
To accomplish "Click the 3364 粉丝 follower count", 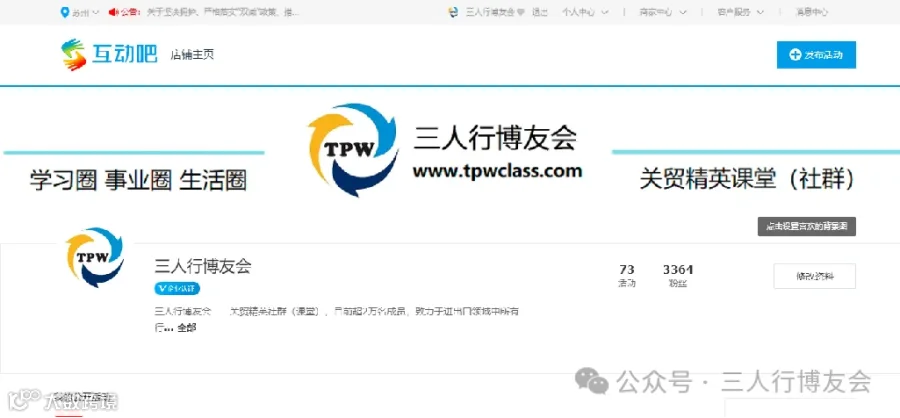I will [x=678, y=276].
